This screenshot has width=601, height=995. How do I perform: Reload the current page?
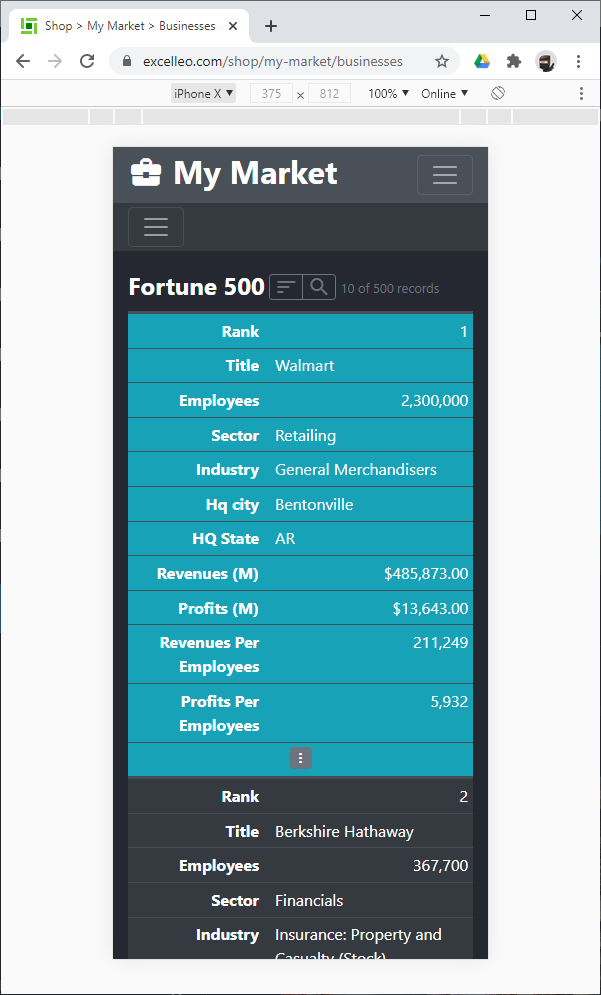point(87,61)
